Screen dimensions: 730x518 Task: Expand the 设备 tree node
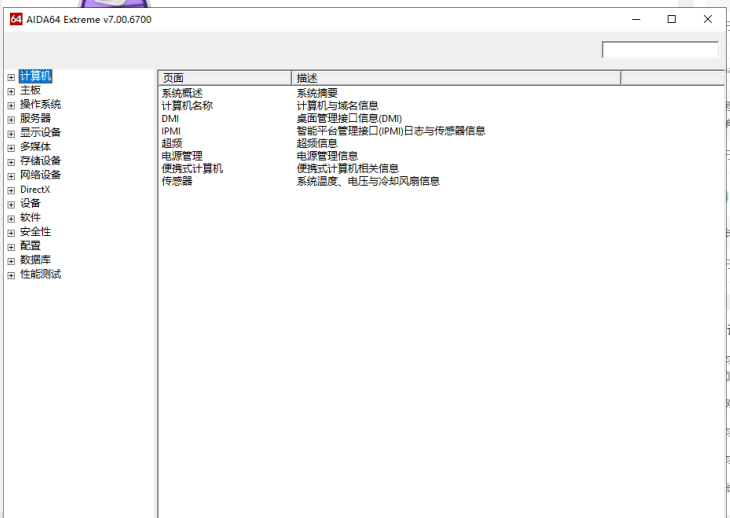11,204
